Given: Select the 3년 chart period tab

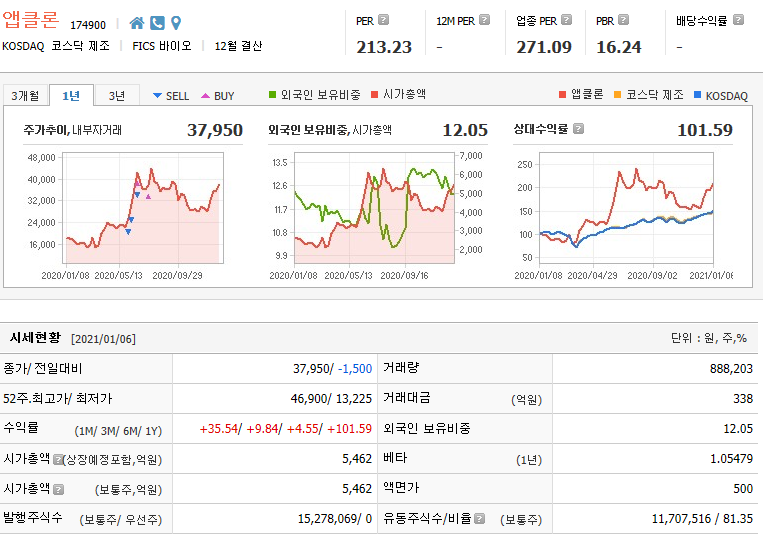Looking at the screenshot, I should click(x=117, y=95).
